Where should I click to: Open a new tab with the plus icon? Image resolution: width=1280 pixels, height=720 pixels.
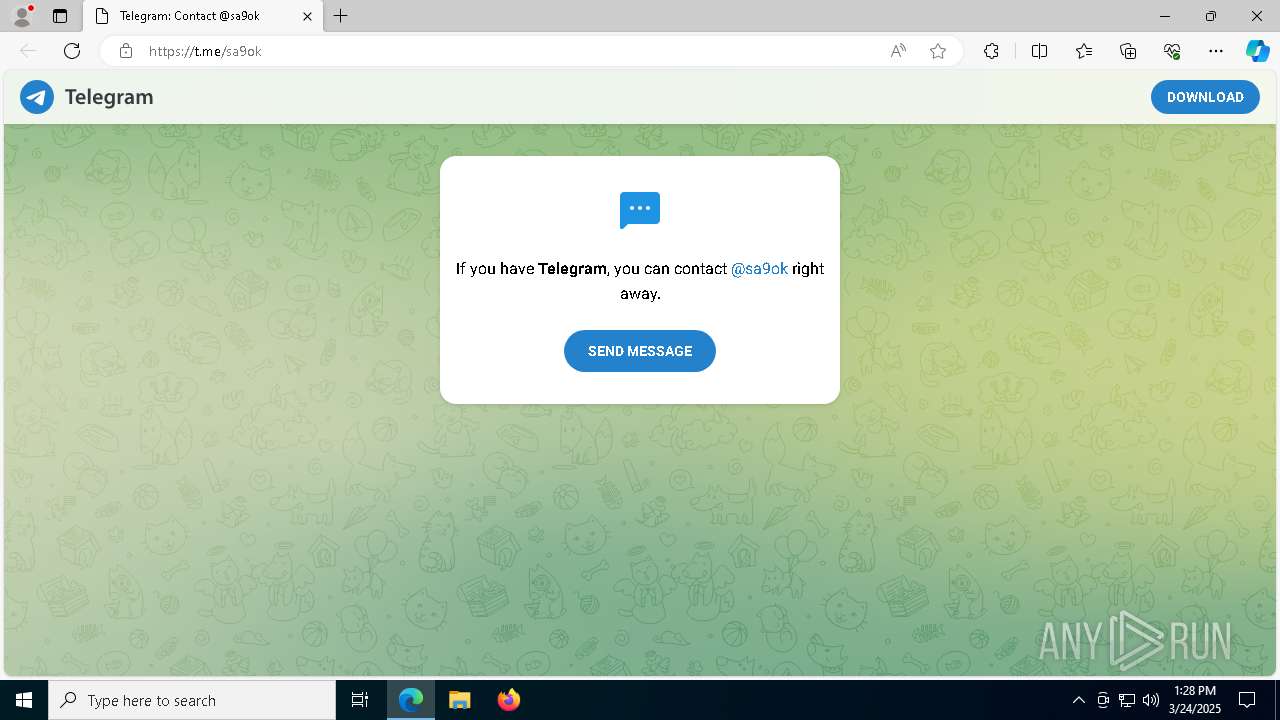[341, 16]
